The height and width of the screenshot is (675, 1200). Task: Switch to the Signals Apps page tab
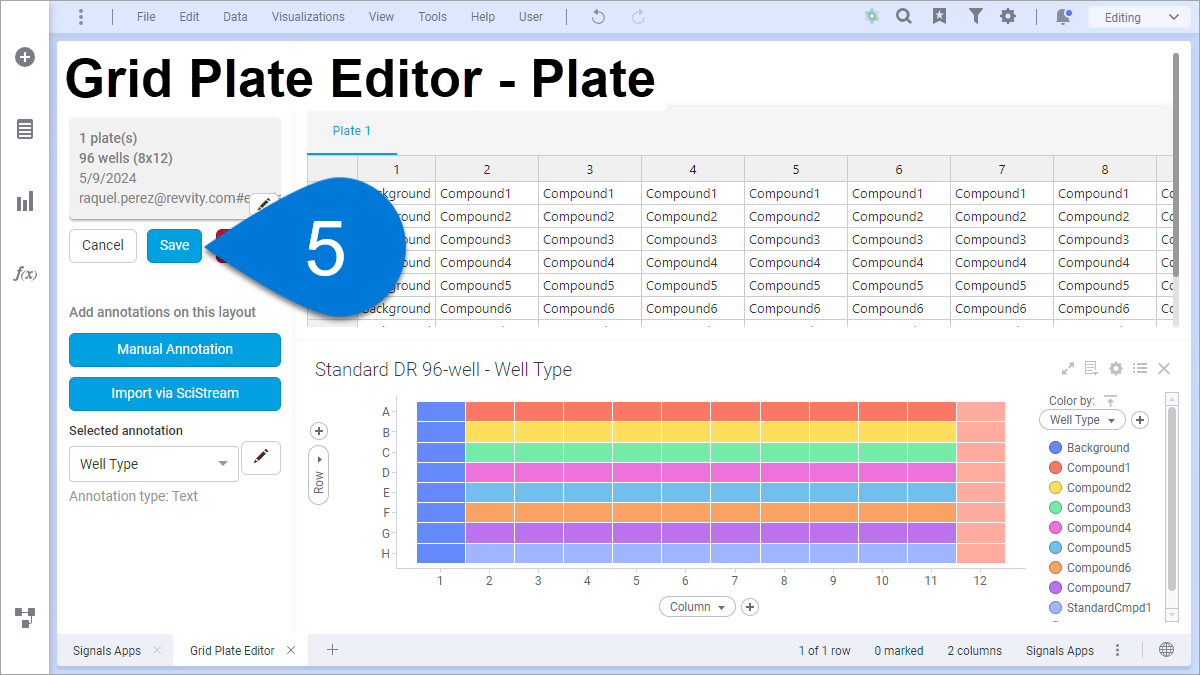(107, 651)
